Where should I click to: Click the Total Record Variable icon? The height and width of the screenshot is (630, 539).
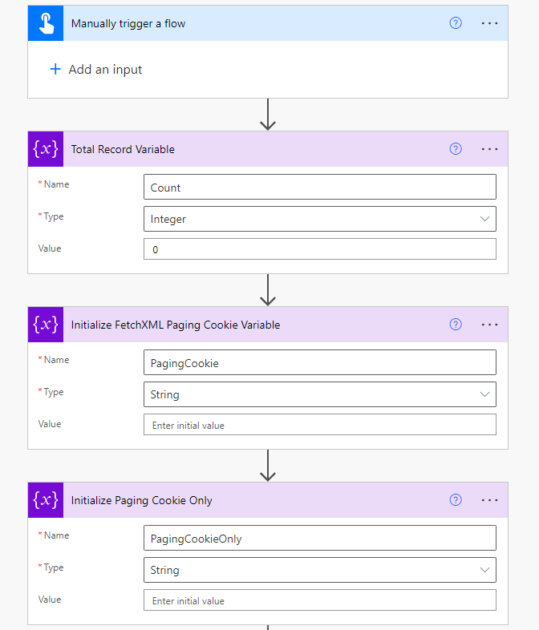click(x=45, y=149)
